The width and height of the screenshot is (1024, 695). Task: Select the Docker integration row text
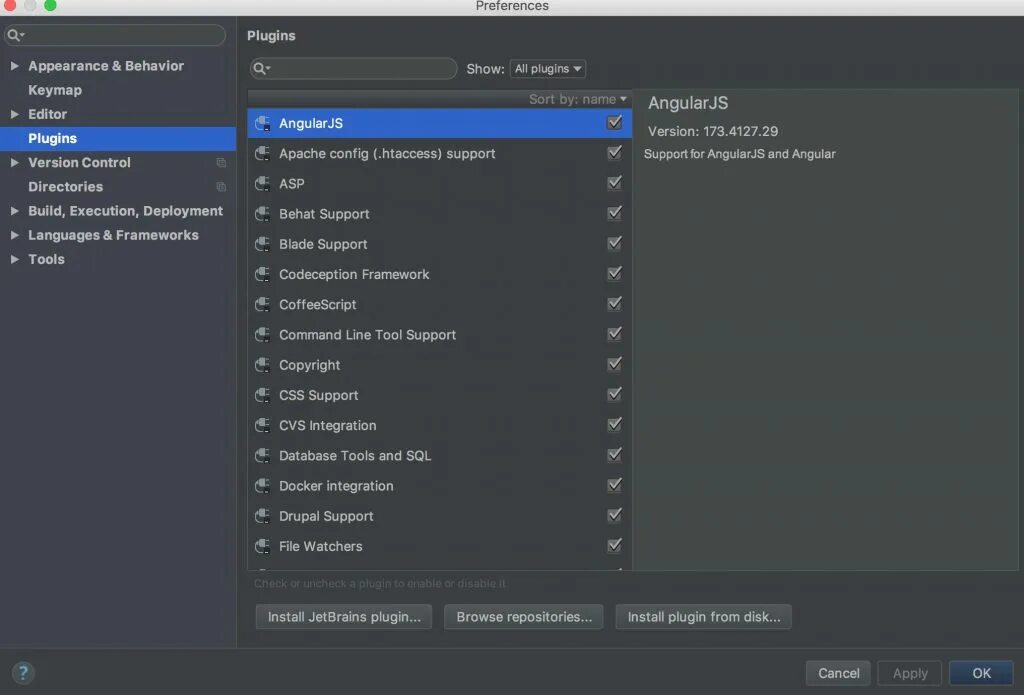click(x=336, y=486)
